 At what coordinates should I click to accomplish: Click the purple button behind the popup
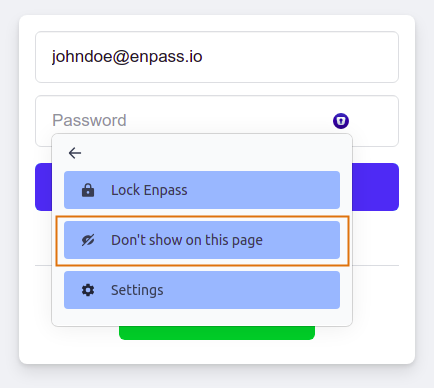[x=375, y=187]
